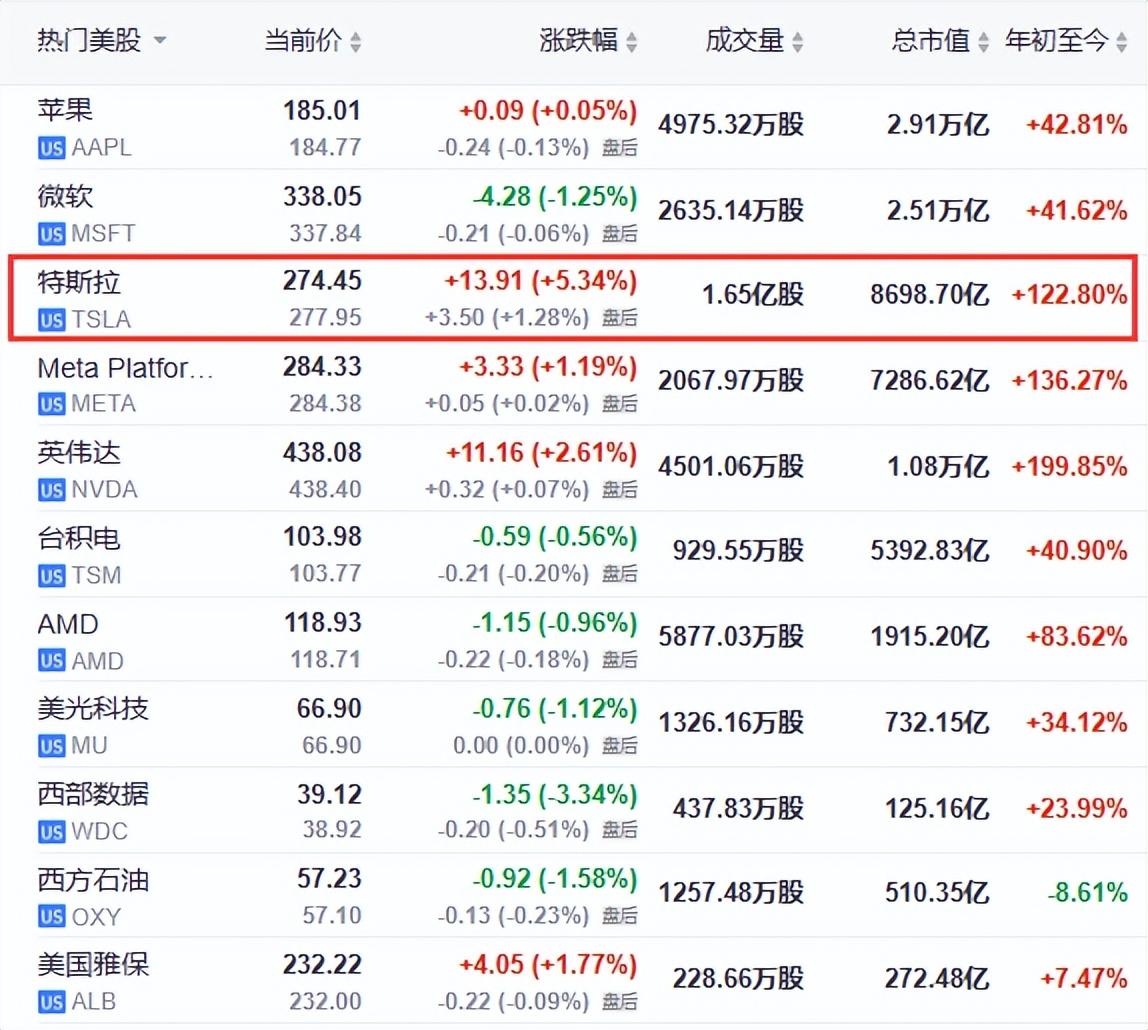The image size is (1148, 1030).
Task: Open the 英伟达 stock page
Action: point(79,452)
